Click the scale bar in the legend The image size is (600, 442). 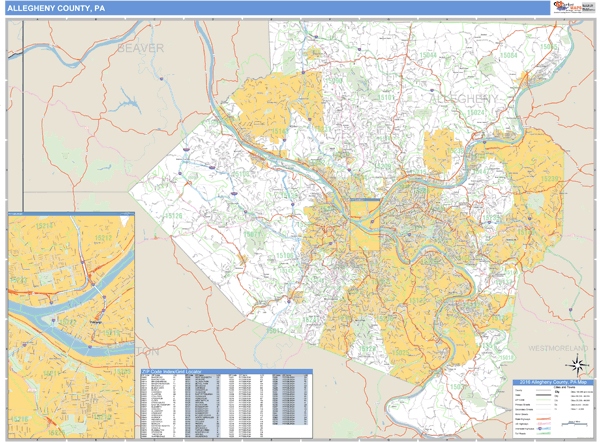[x=574, y=424]
